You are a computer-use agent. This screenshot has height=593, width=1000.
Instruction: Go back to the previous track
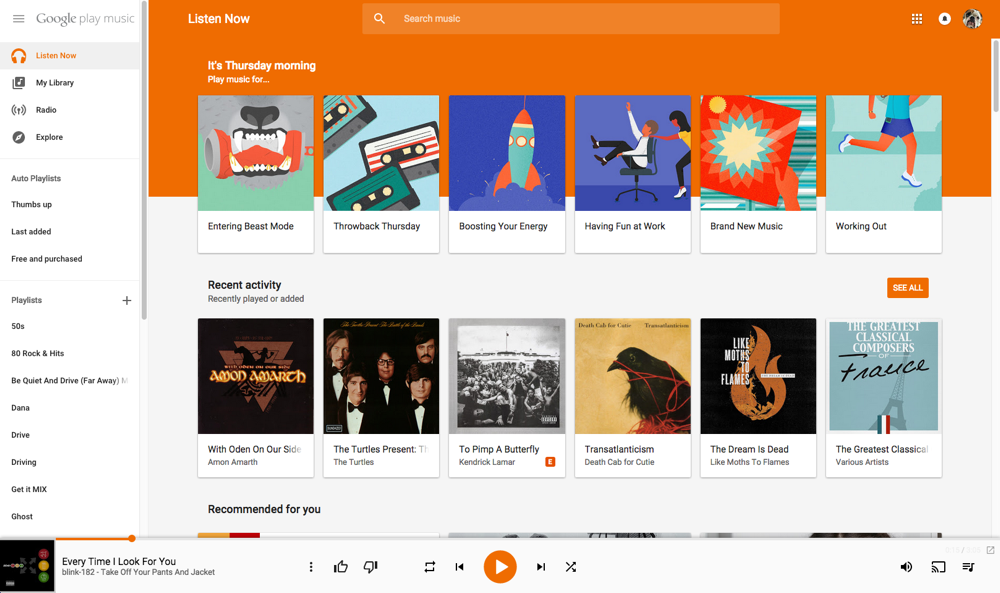459,567
